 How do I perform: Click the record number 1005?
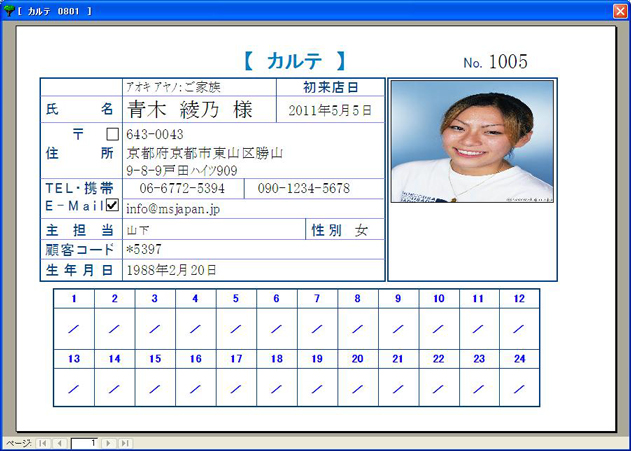click(508, 62)
